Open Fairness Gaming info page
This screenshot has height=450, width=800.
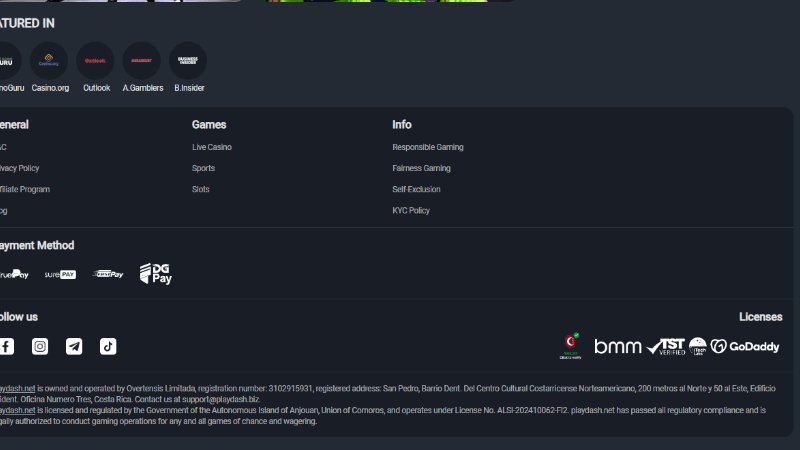(x=421, y=168)
